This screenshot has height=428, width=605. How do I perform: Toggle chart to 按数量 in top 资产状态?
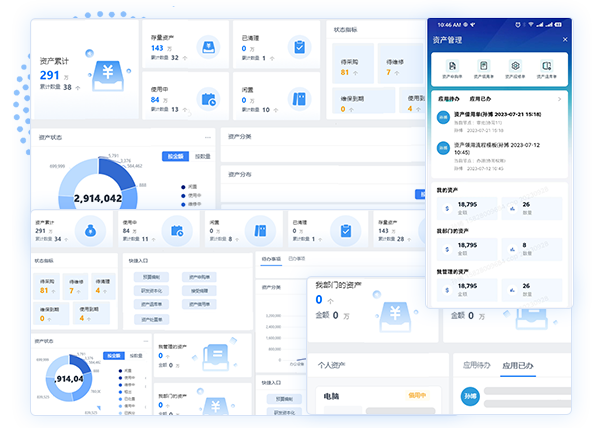click(x=202, y=156)
